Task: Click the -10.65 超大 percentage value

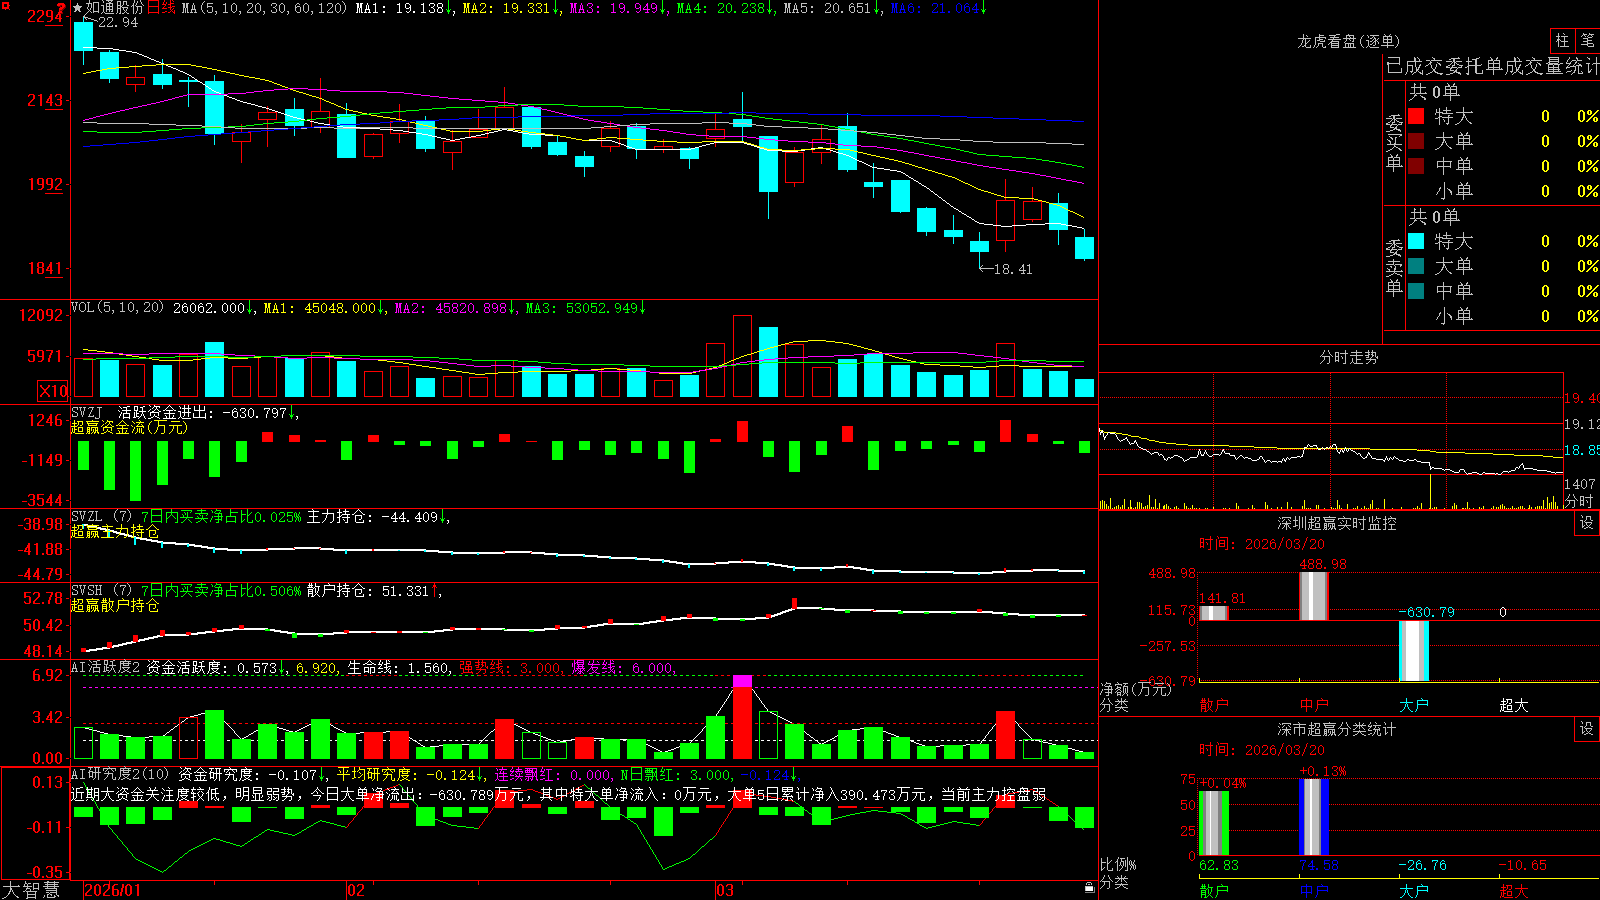Action: point(1522,865)
